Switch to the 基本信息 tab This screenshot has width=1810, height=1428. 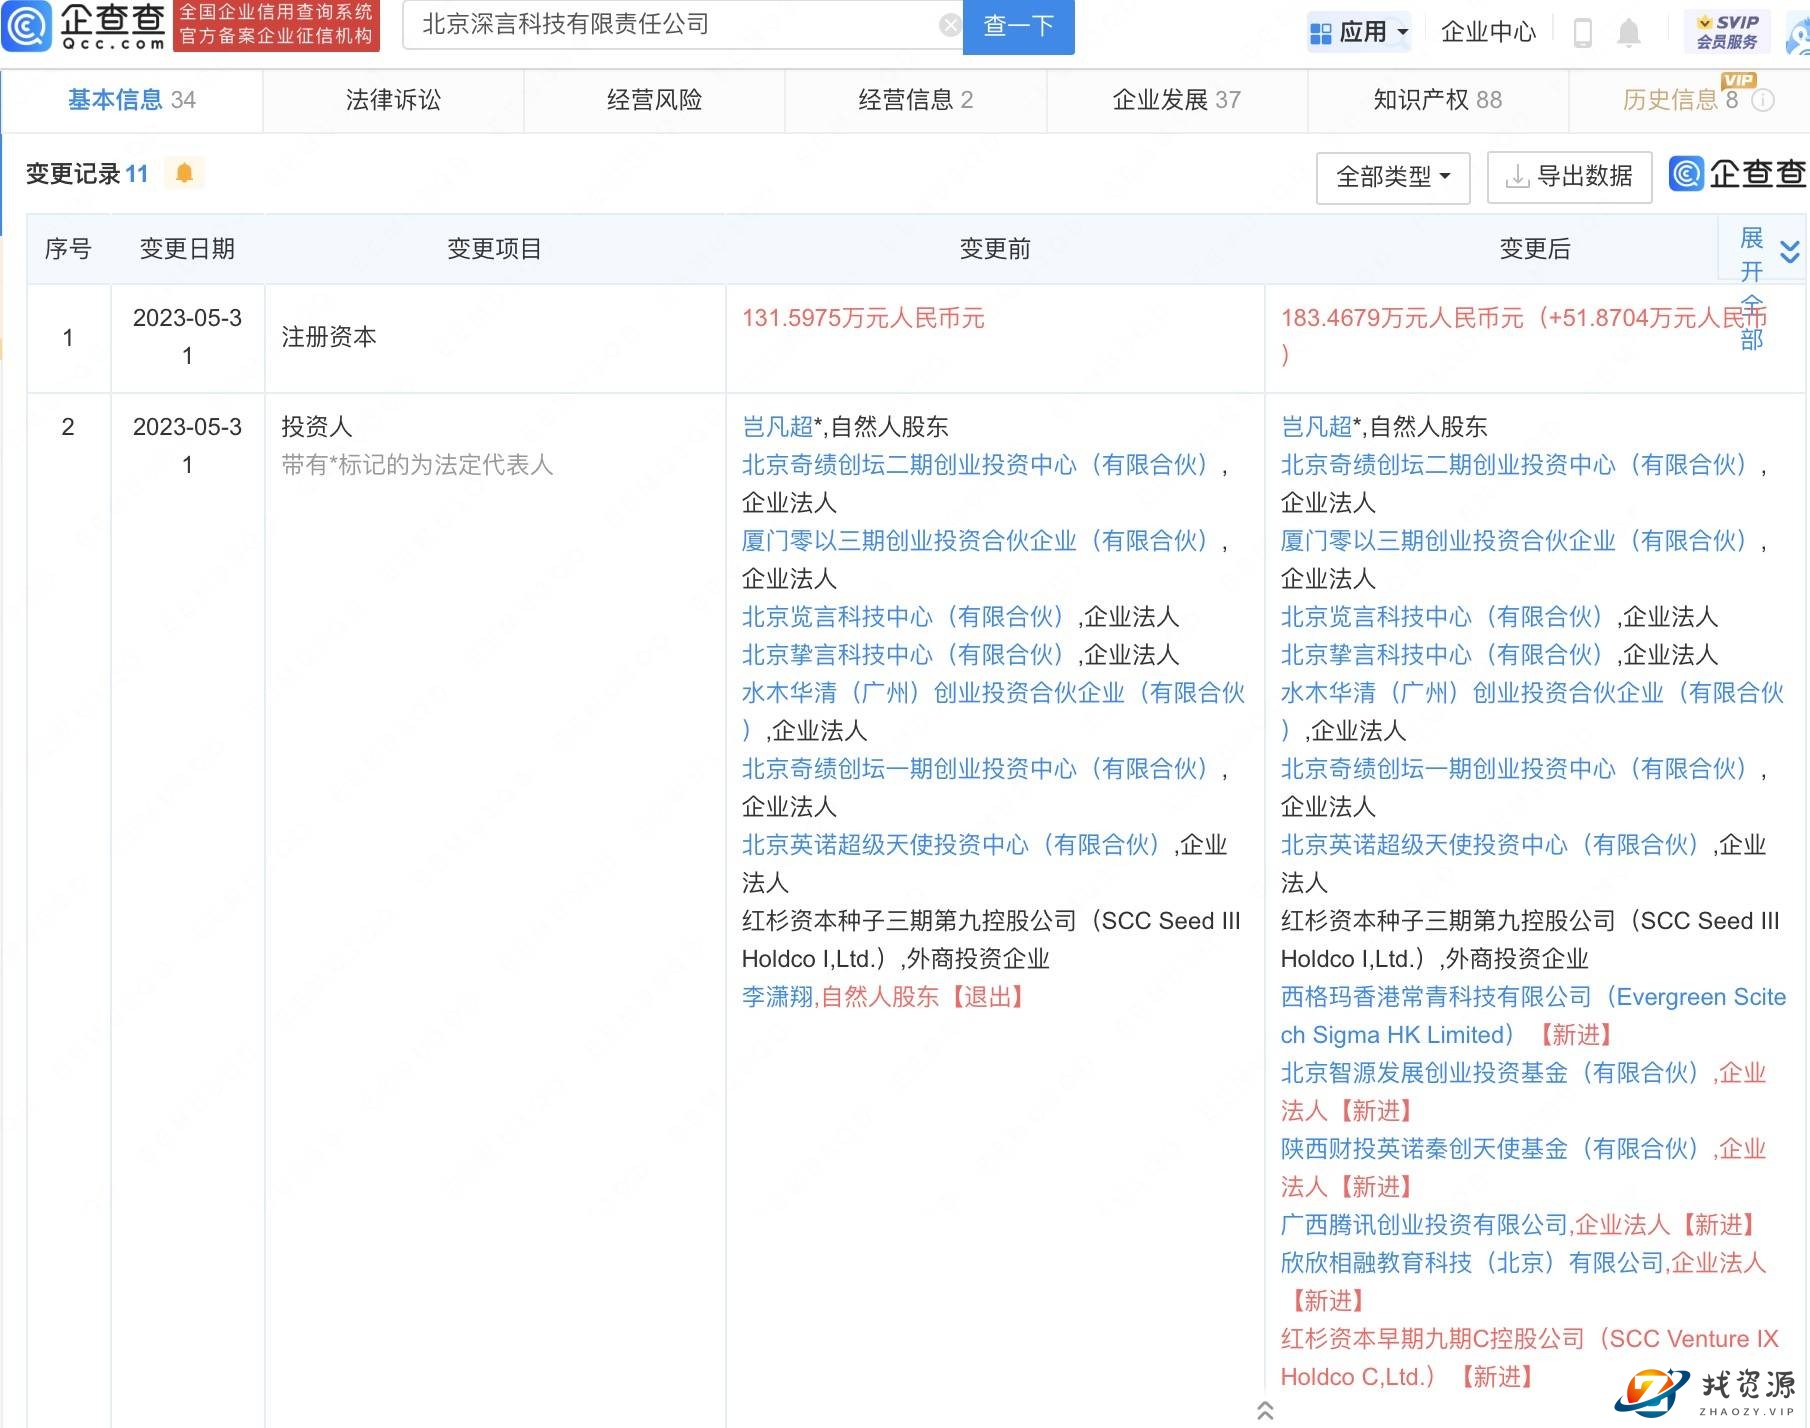pyautogui.click(x=131, y=100)
